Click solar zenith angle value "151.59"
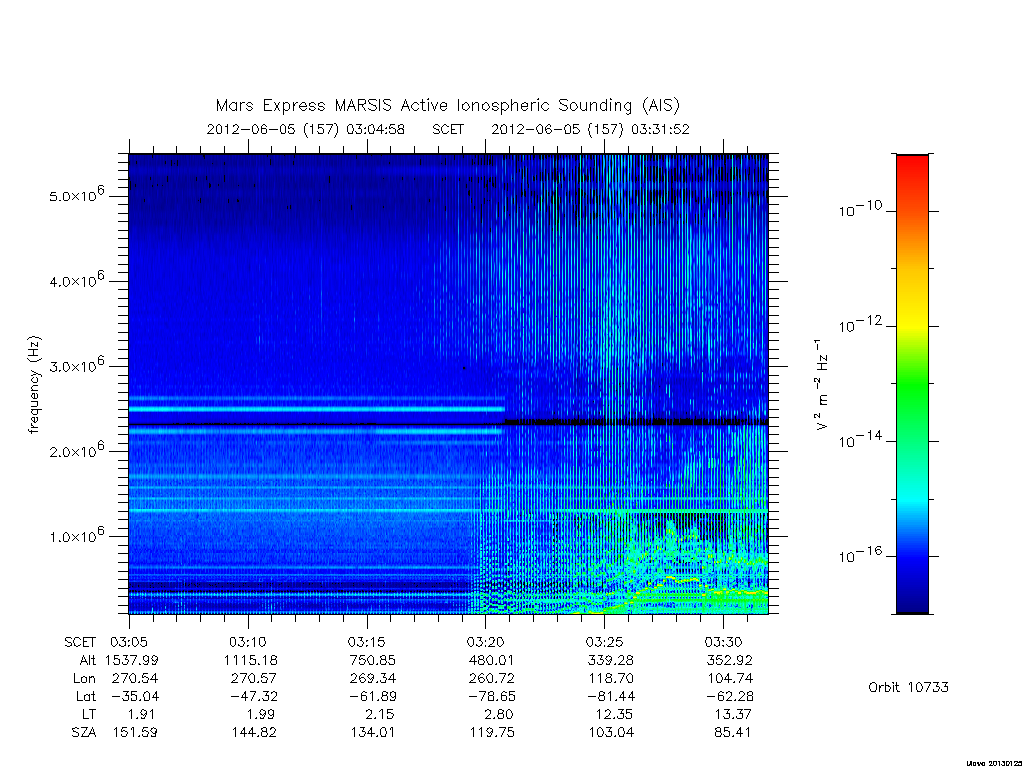 135,733
